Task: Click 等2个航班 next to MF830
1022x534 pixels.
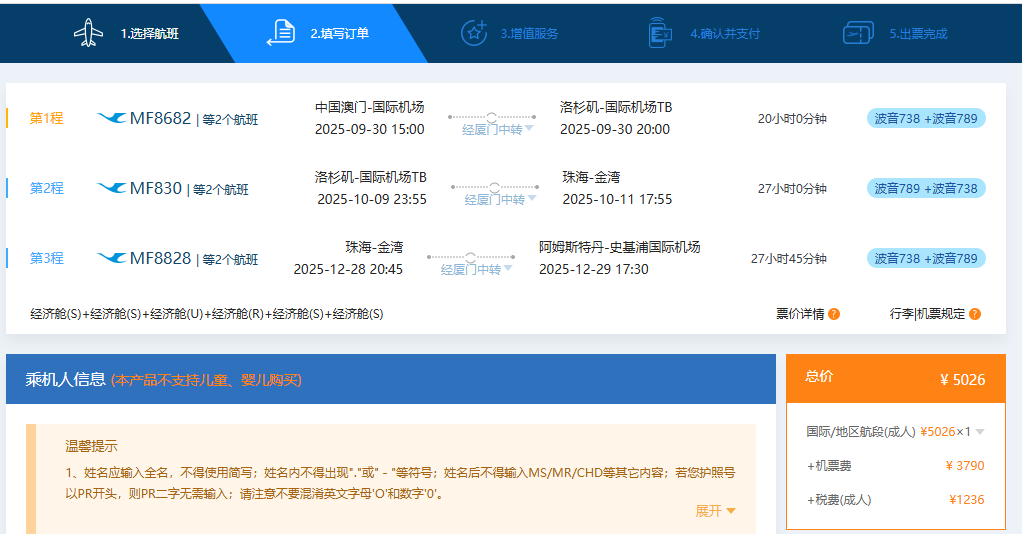Action: pyautogui.click(x=220, y=190)
